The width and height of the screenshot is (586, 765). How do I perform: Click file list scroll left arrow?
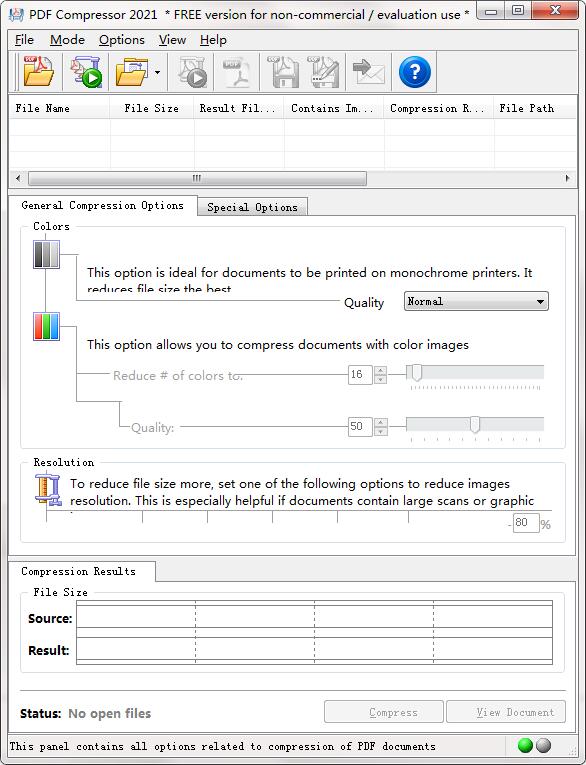[18, 178]
